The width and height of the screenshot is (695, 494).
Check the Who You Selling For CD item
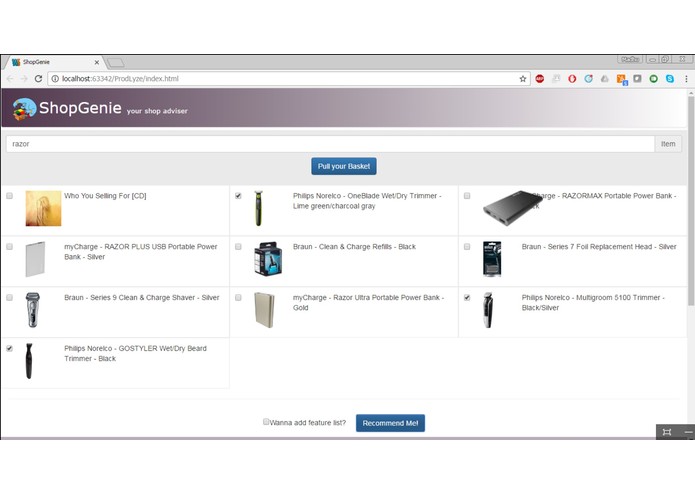(9, 196)
